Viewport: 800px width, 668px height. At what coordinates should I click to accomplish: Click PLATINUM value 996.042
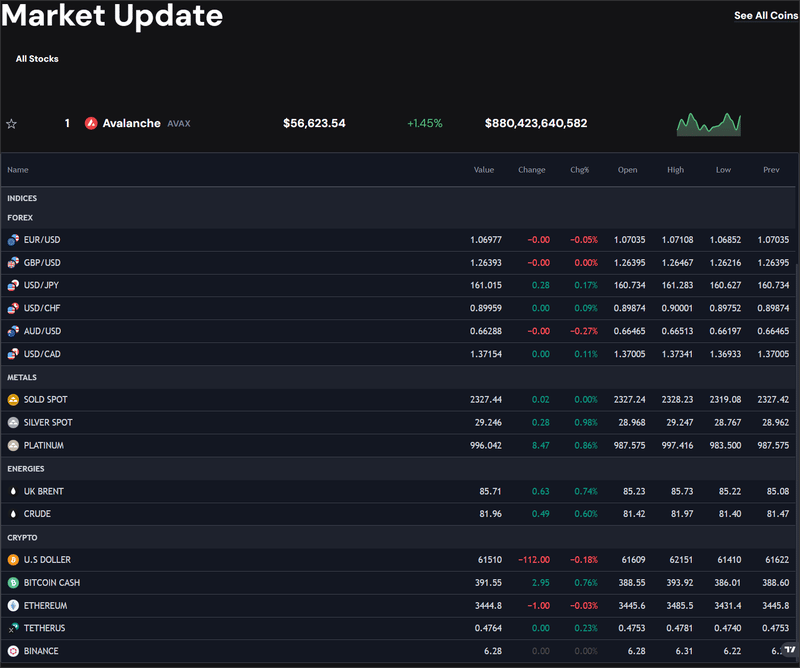coord(486,446)
